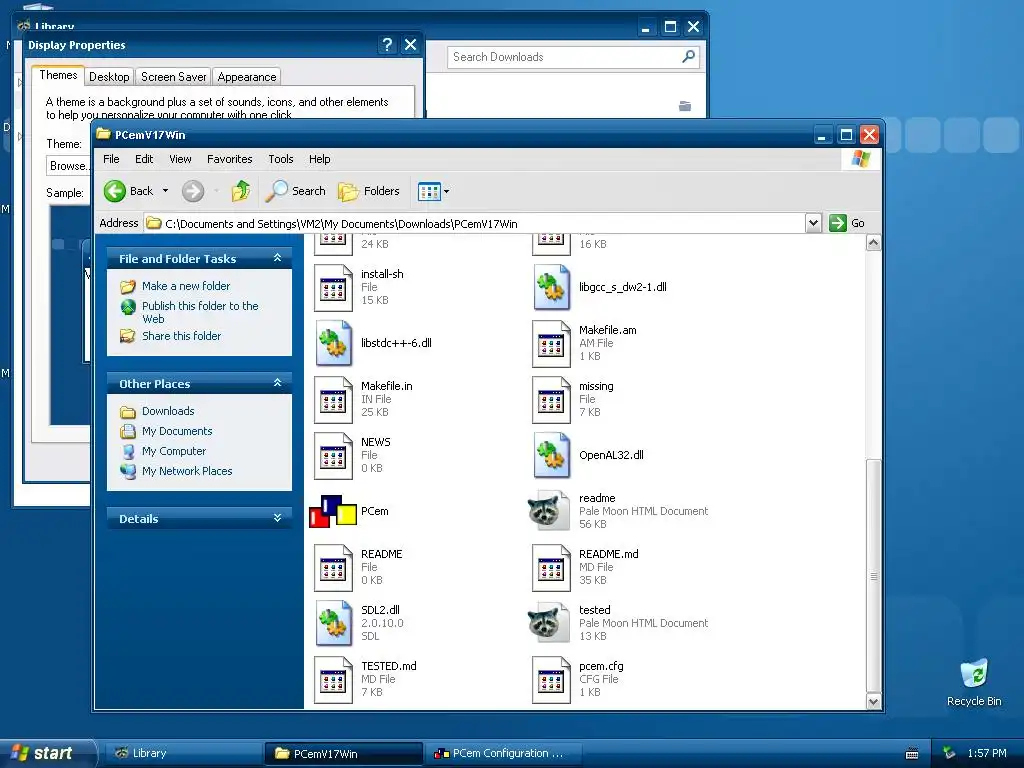Go to My Documents link

[177, 431]
